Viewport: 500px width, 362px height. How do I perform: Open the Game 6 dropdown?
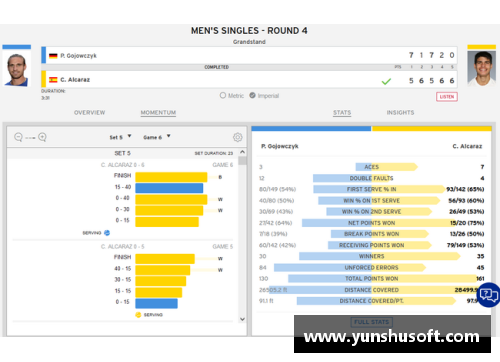157,137
